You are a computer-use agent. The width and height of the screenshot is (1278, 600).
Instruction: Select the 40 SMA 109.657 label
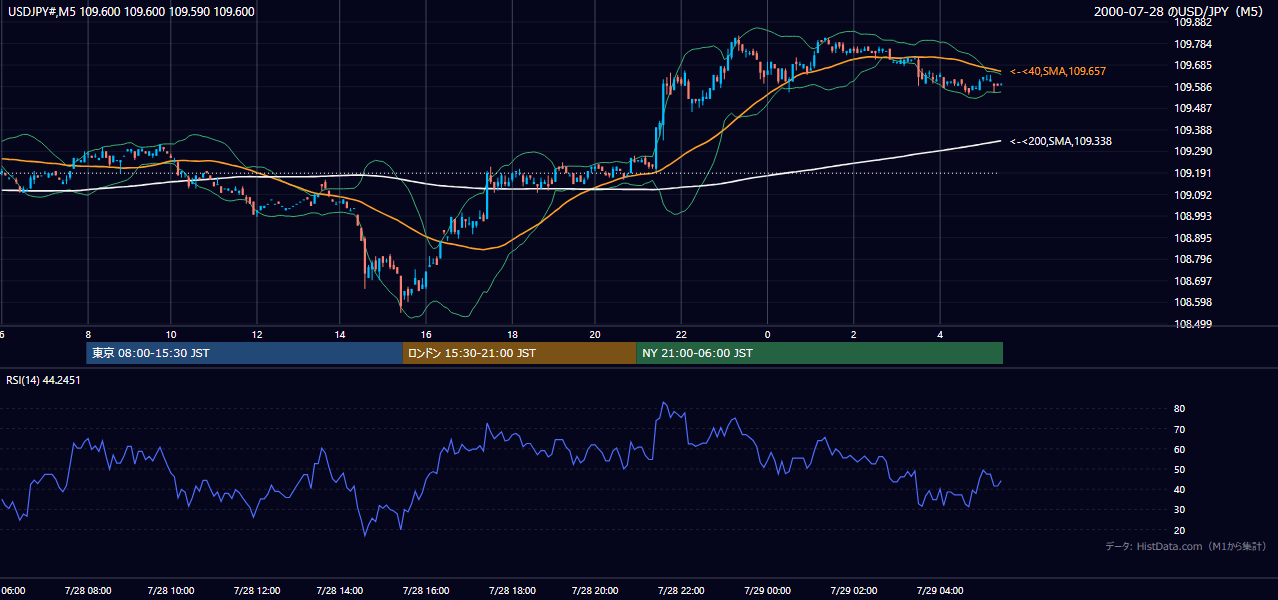pyautogui.click(x=1058, y=72)
